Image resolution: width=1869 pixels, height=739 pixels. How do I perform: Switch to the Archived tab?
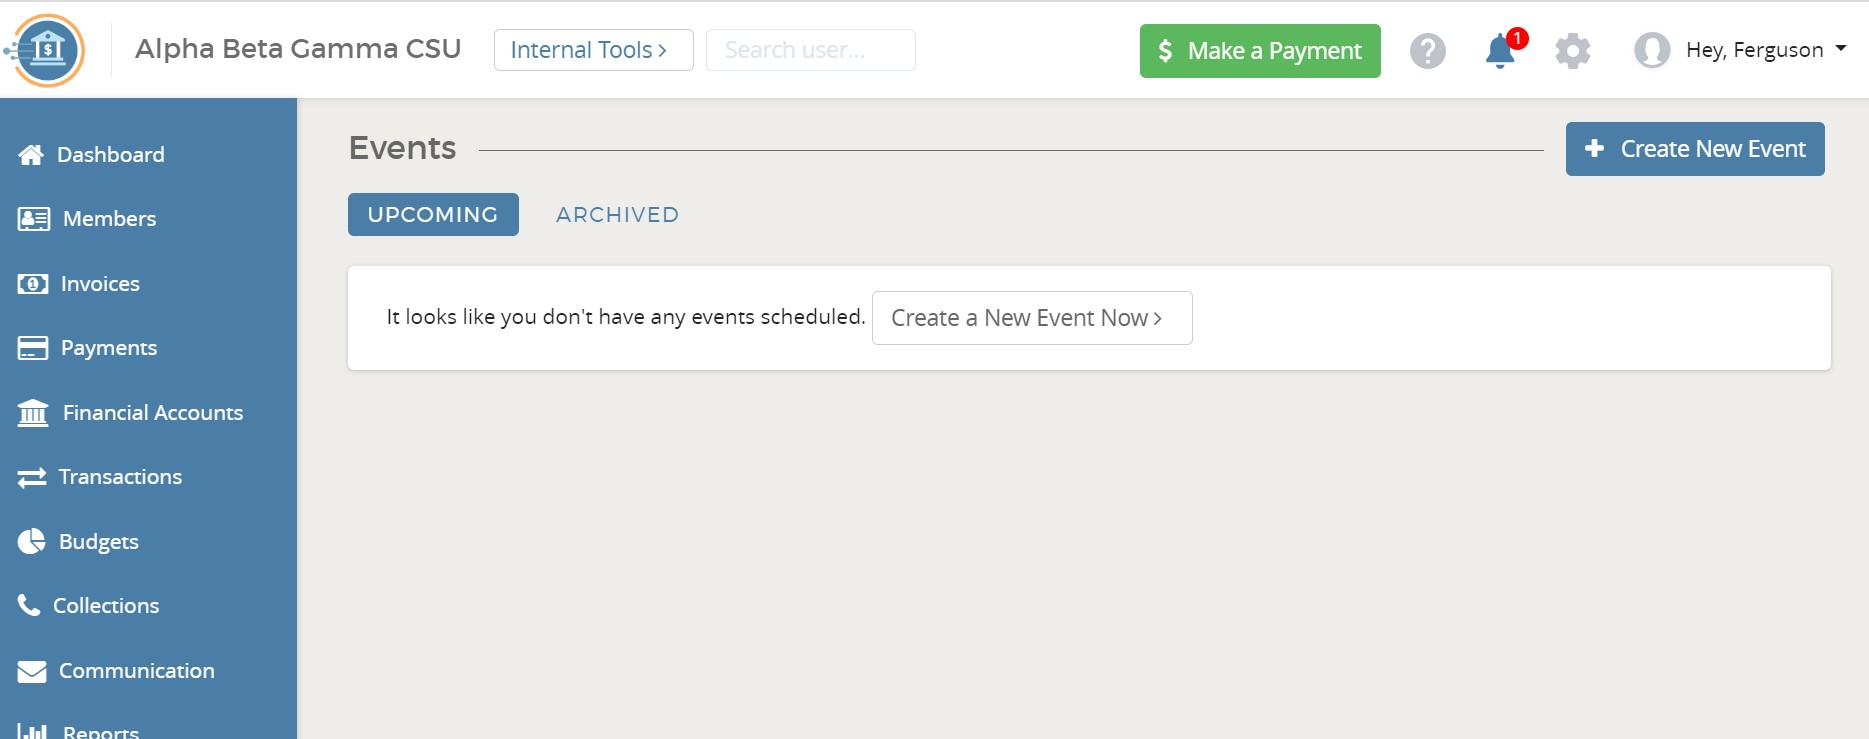(617, 215)
